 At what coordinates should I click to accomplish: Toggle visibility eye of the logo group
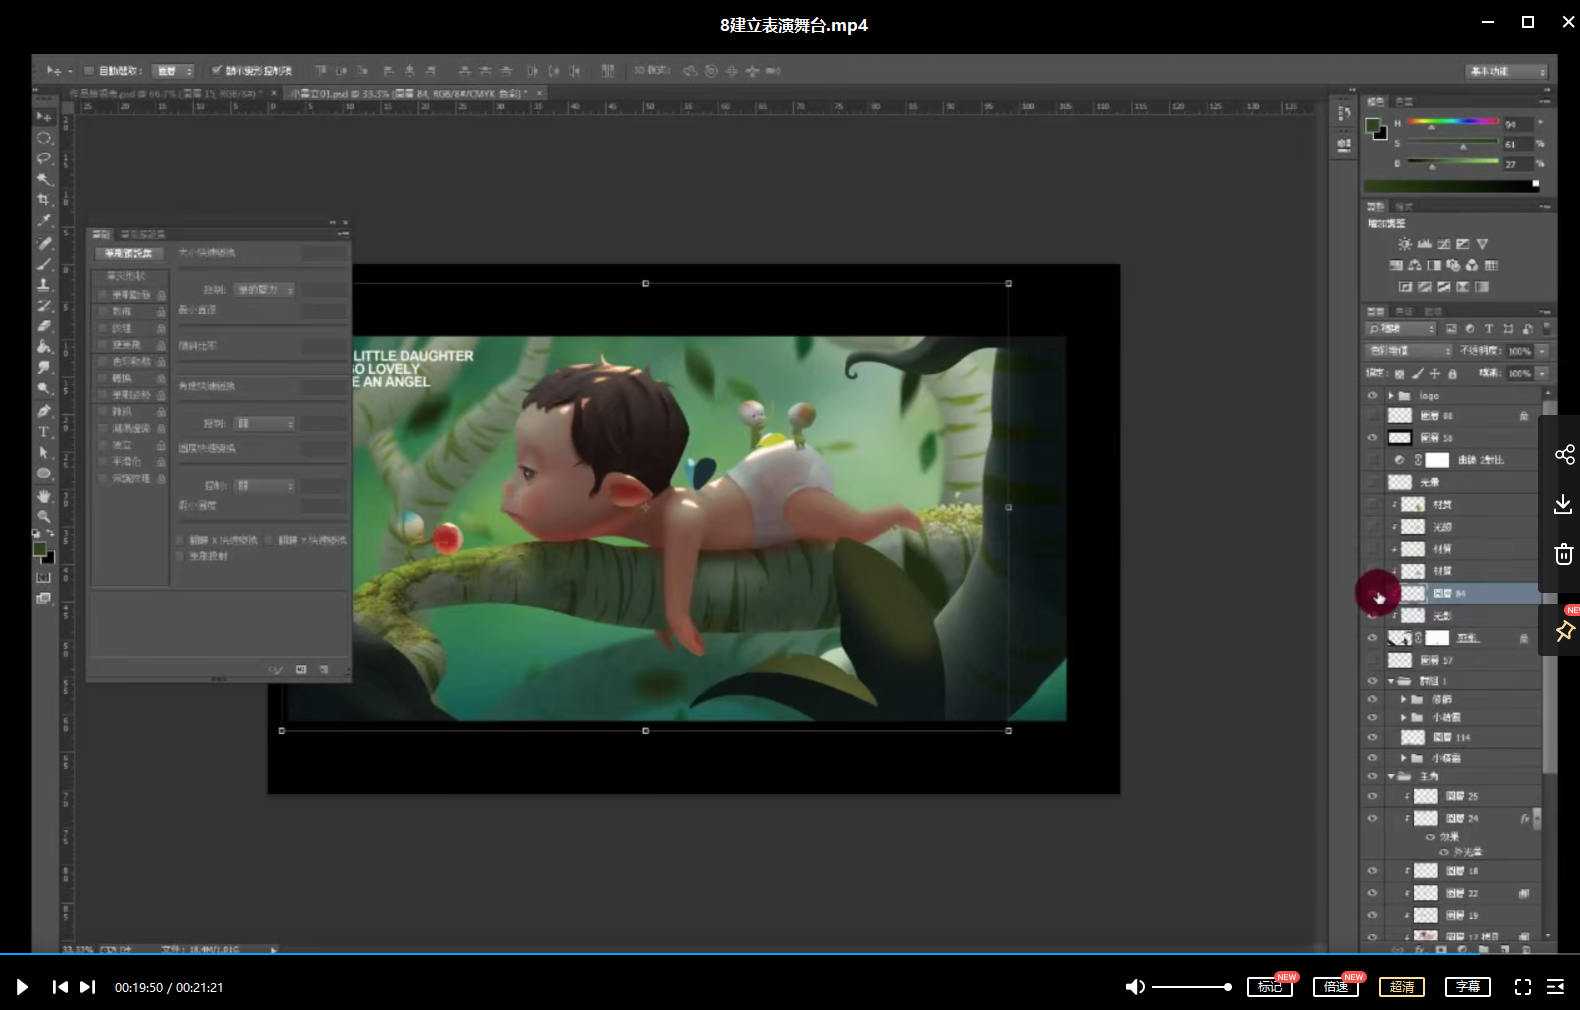coord(1372,396)
